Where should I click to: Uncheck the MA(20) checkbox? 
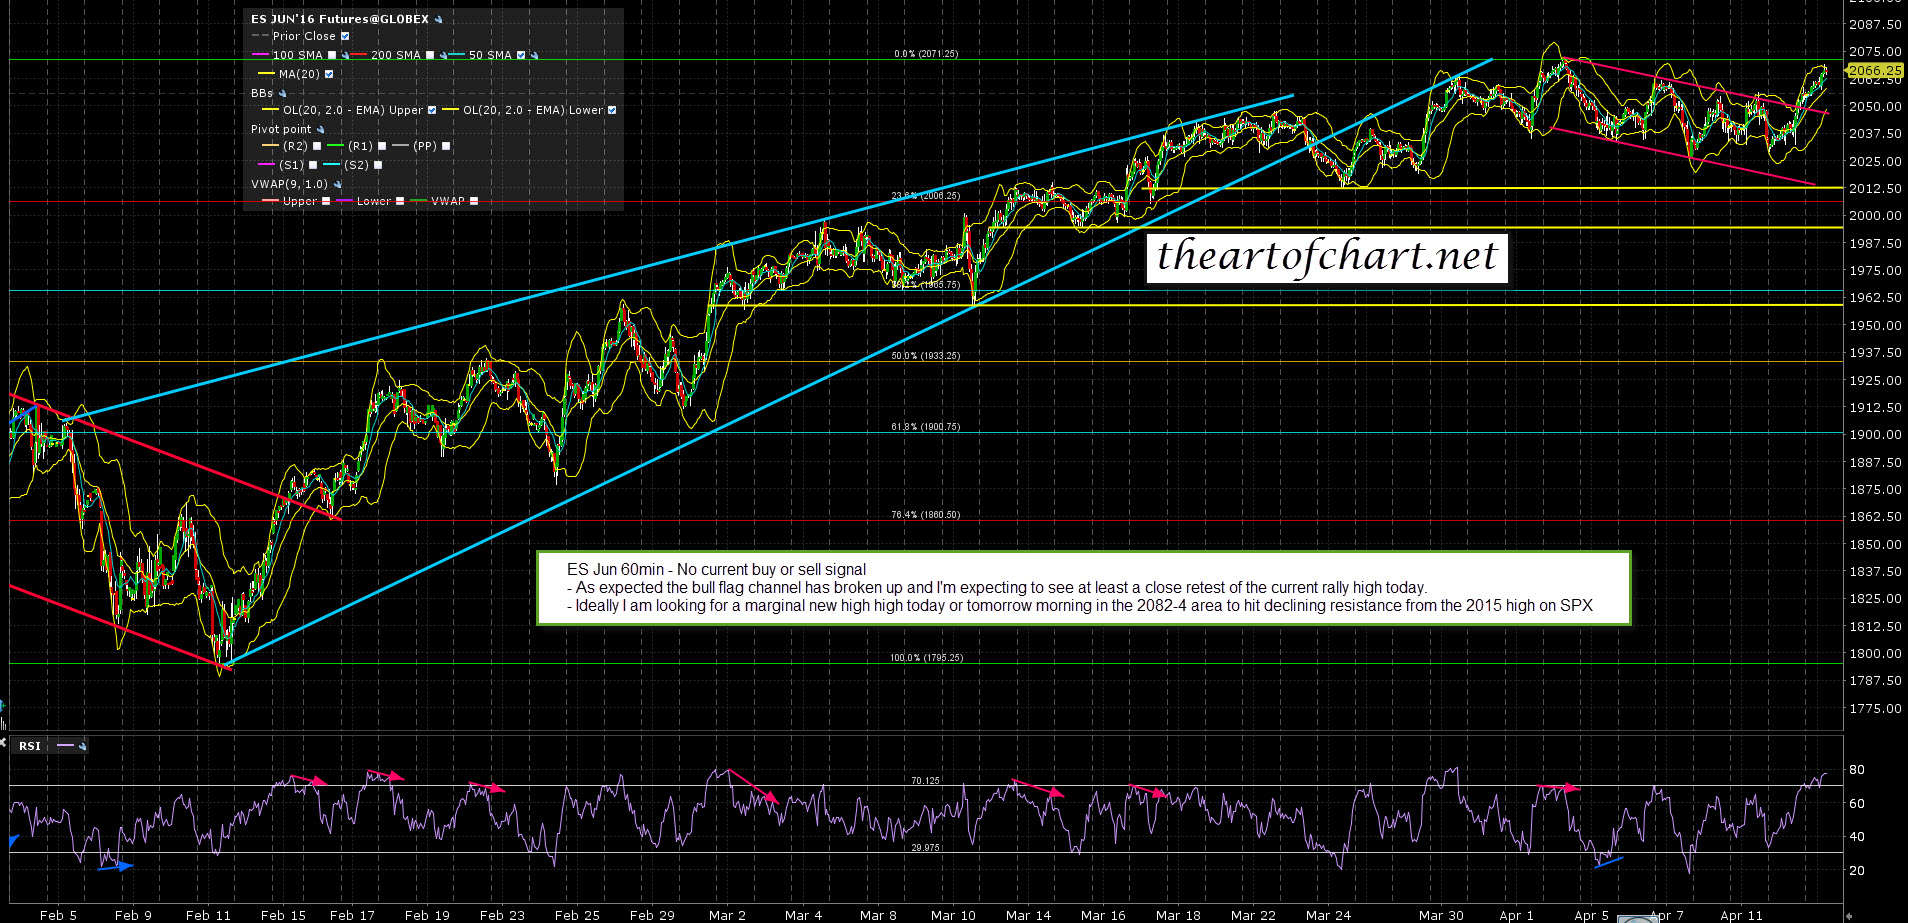(329, 74)
